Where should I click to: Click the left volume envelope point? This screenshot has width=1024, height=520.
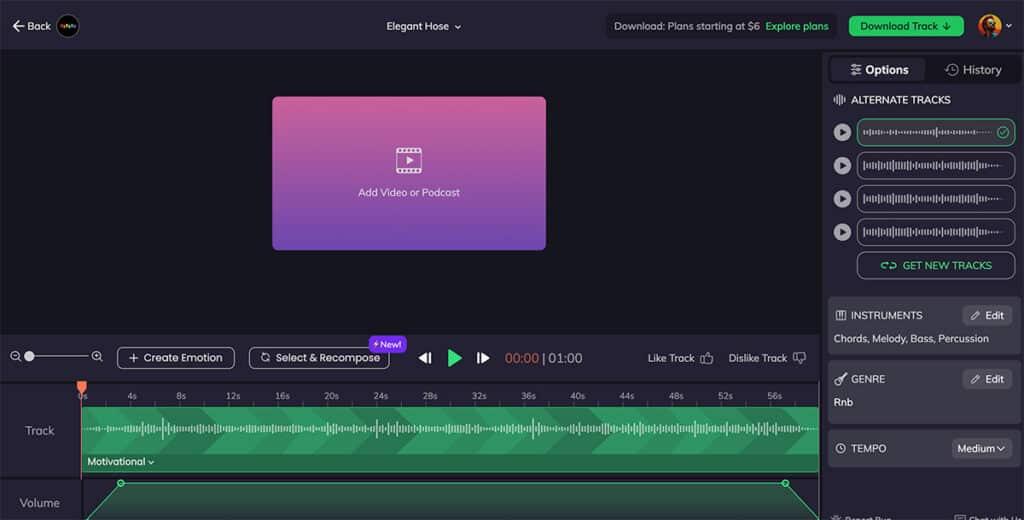click(121, 483)
